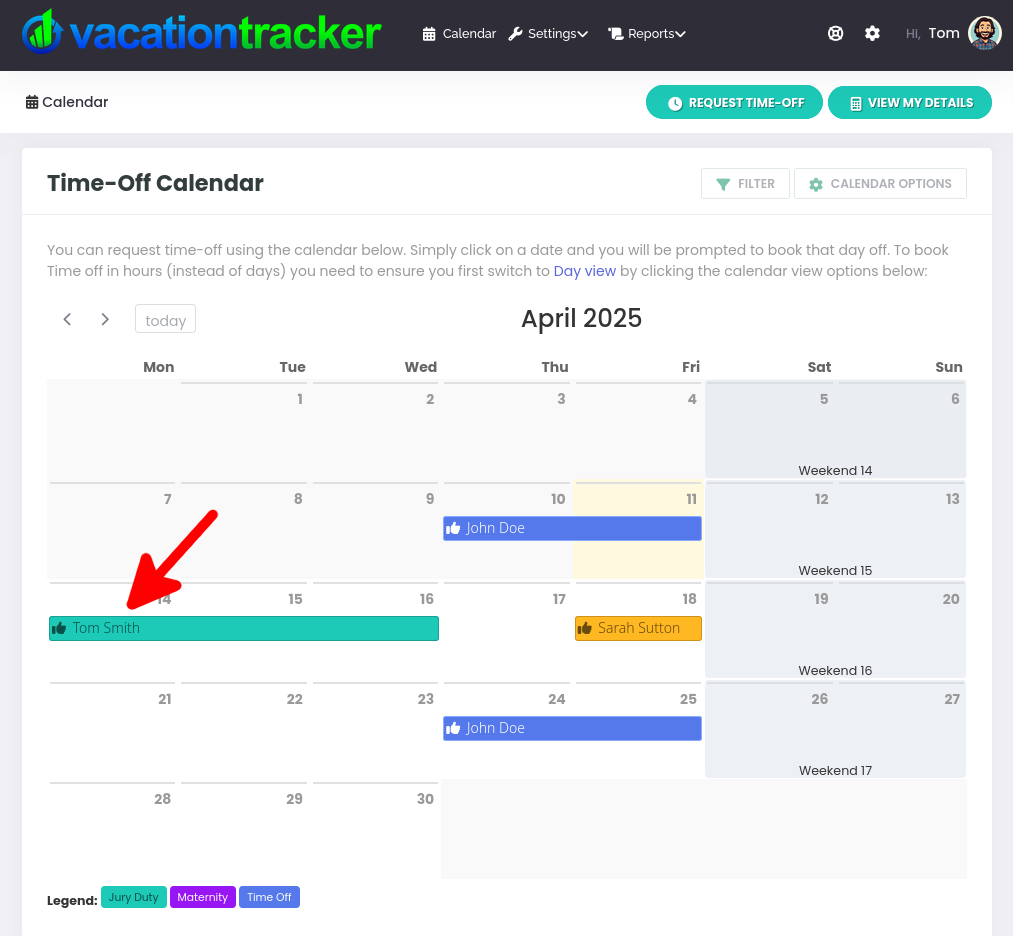The width and height of the screenshot is (1013, 936).
Task: Expand the Reports dropdown menu
Action: point(647,34)
